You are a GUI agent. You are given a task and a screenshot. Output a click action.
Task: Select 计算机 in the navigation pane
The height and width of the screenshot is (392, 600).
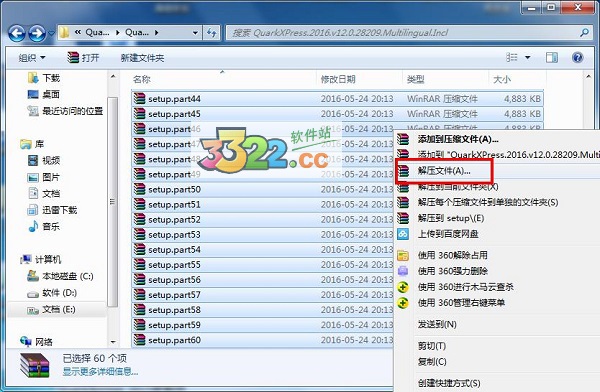point(41,260)
